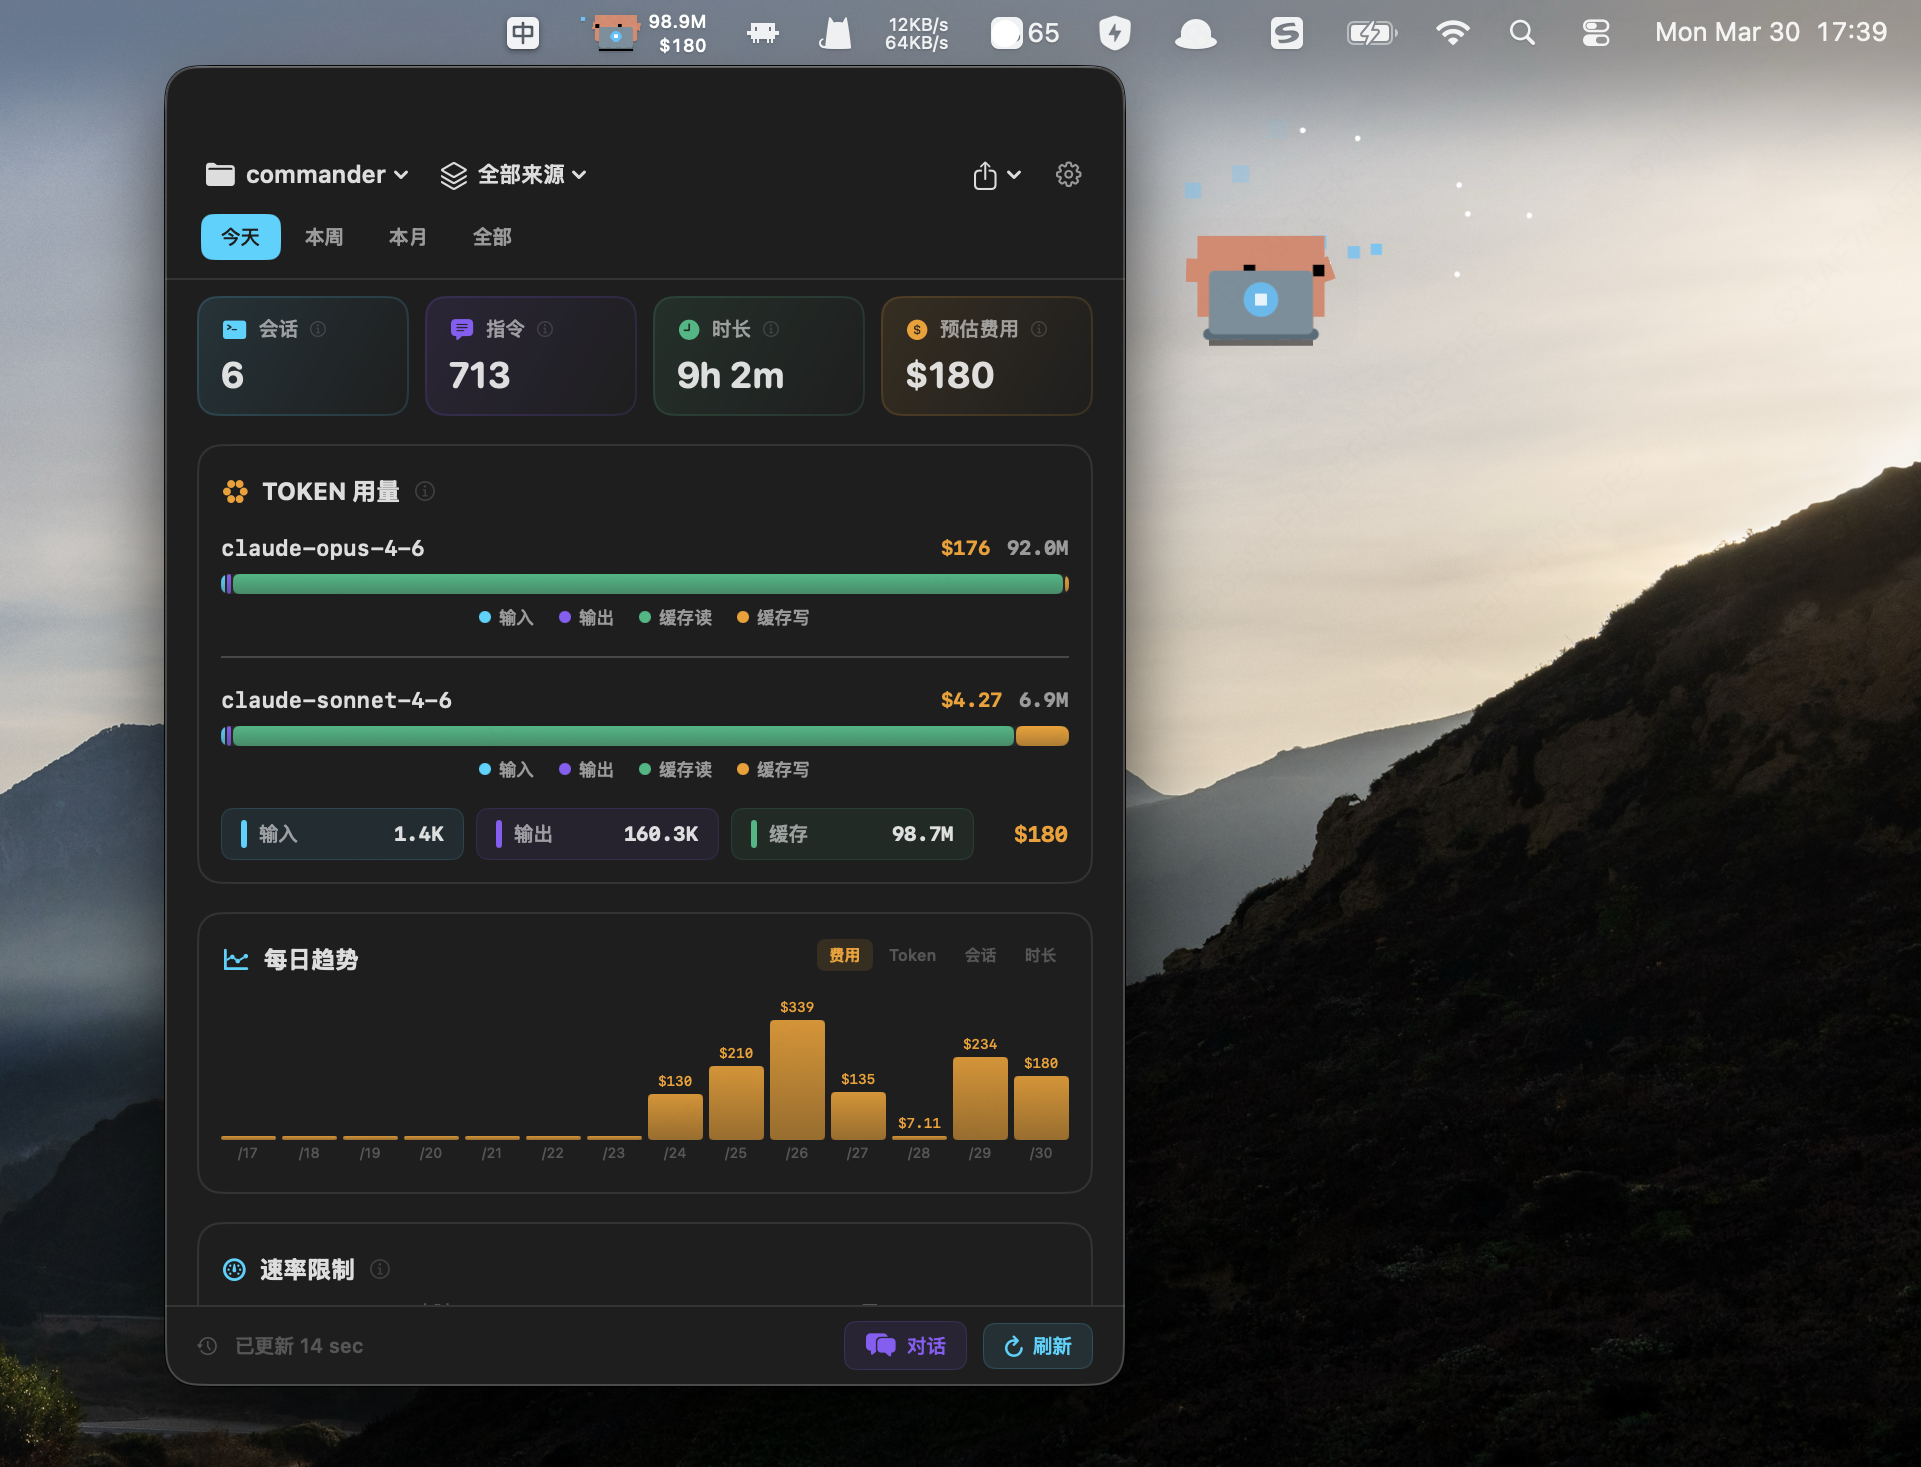The image size is (1921, 1467).
Task: Expand the share options chevron
Action: coord(1014,174)
